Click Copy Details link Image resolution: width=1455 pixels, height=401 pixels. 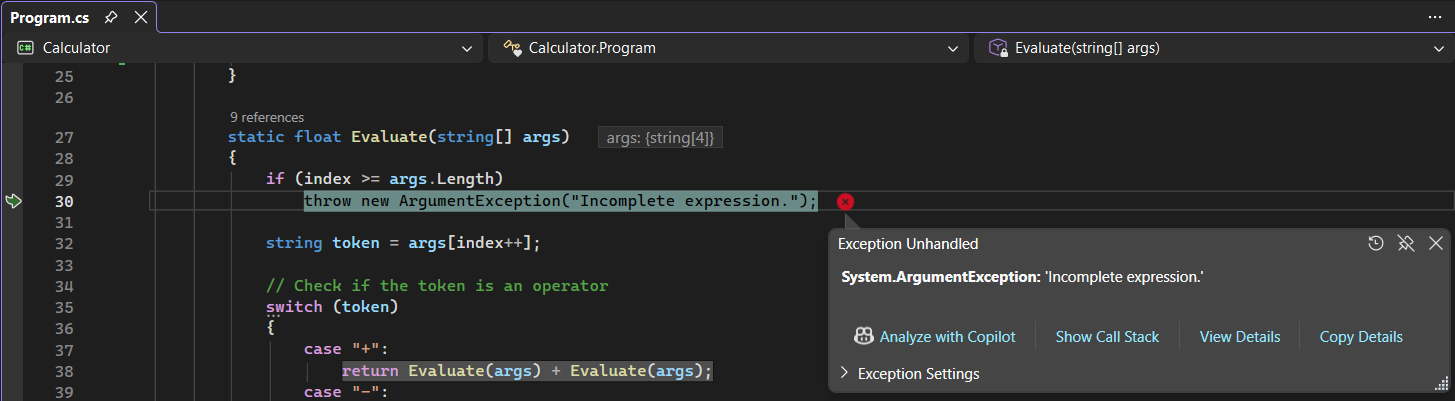coord(1361,337)
